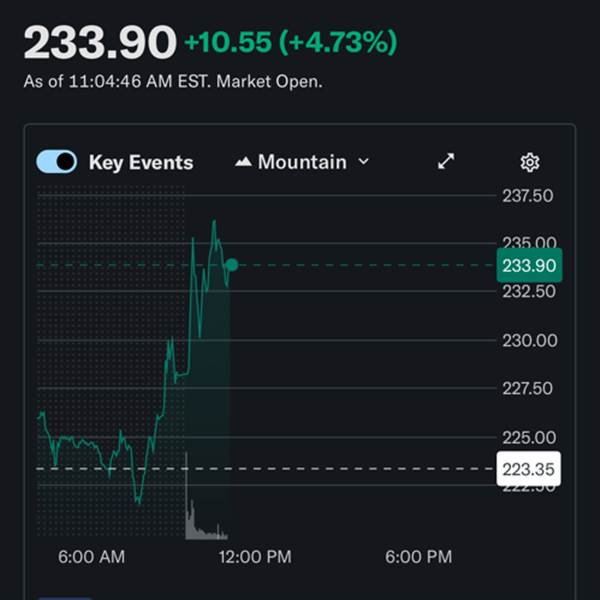
Task: Click the Key Events label
Action: [141, 162]
